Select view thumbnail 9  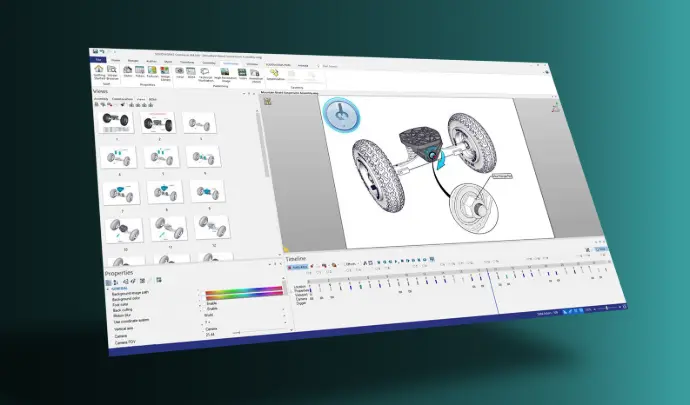[x=207, y=191]
